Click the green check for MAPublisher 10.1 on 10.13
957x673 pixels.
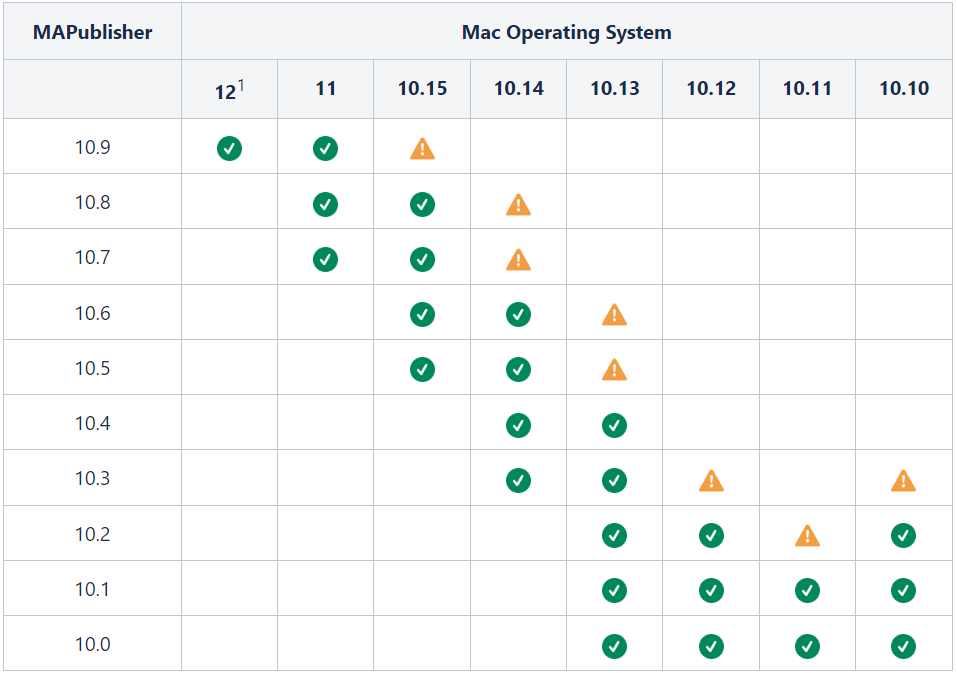tap(614, 590)
